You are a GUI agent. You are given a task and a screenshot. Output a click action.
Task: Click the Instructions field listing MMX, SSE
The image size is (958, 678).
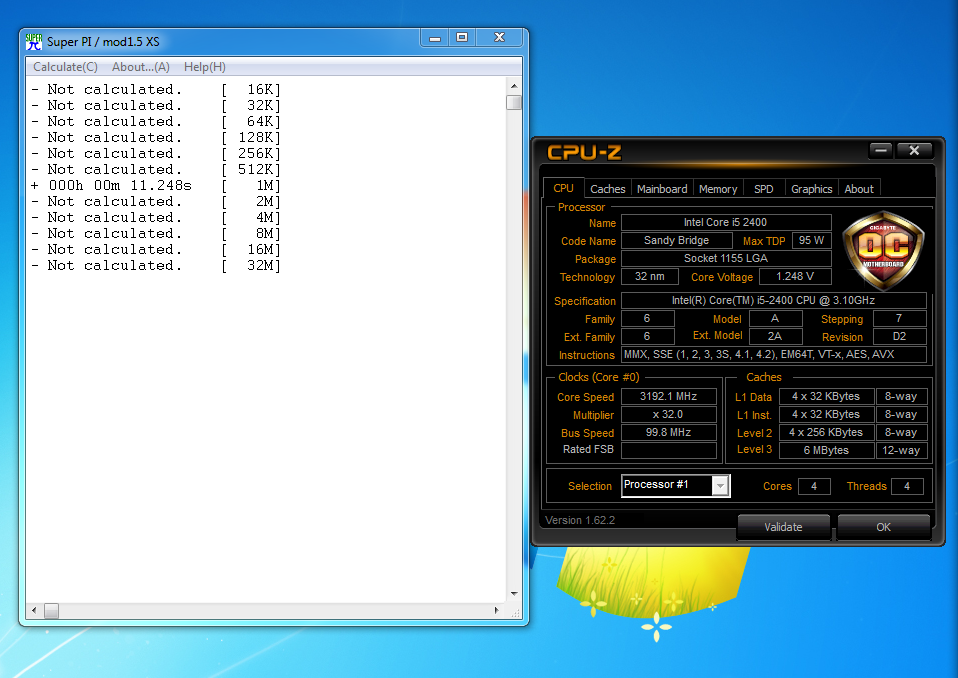(x=773, y=354)
